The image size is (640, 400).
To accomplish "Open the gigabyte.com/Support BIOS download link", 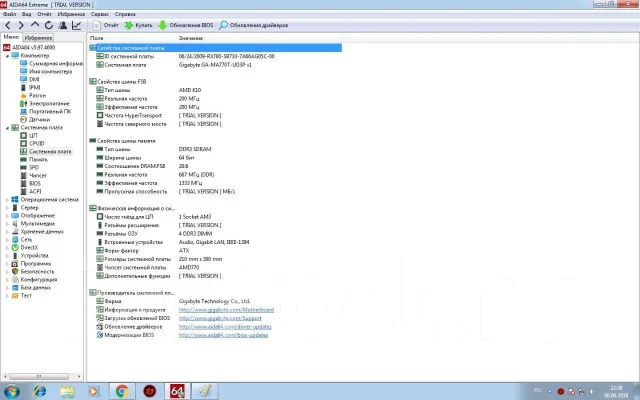I will tap(220, 318).
